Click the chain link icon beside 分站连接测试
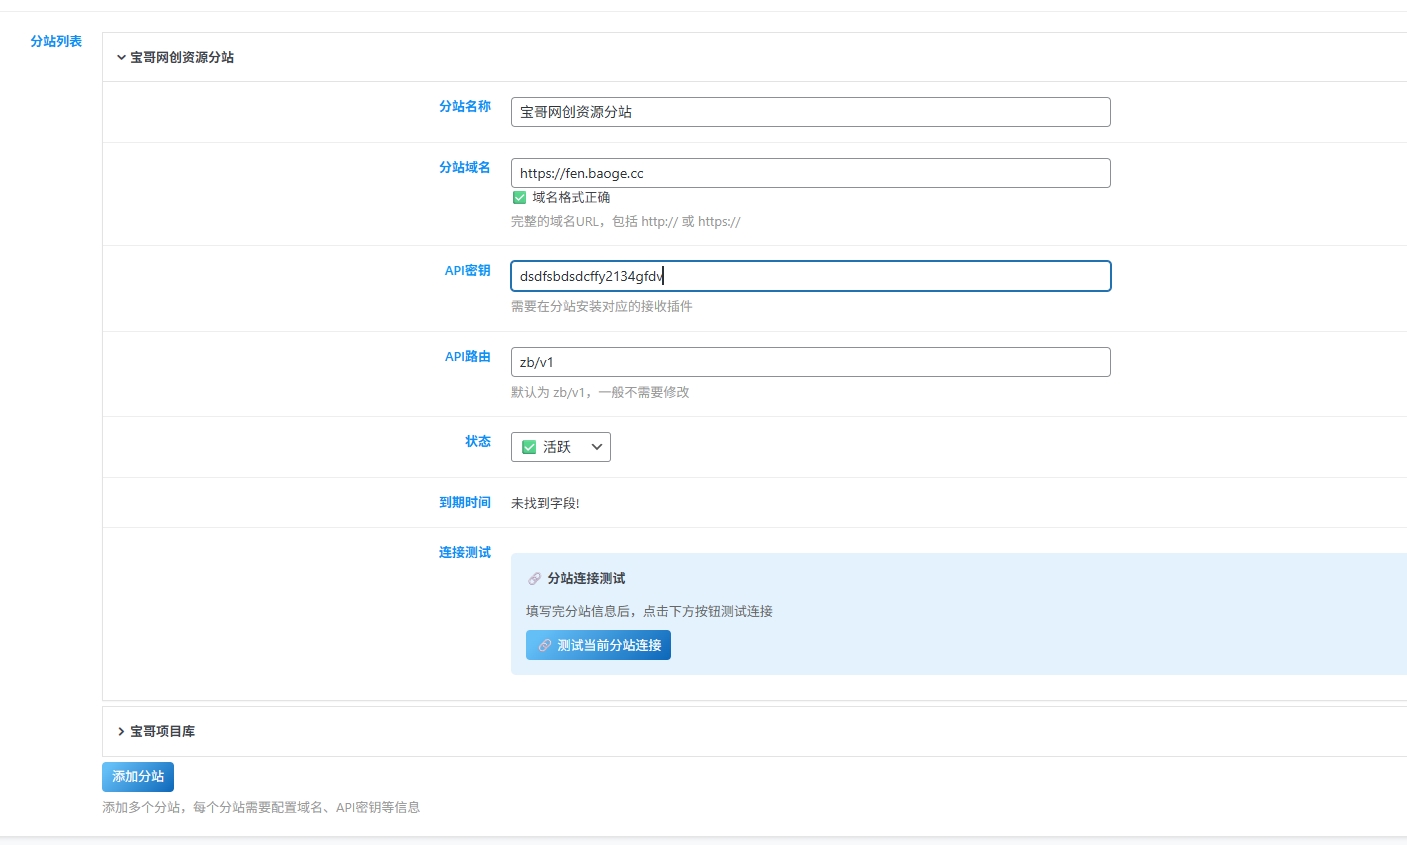This screenshot has height=845, width=1407. point(534,579)
